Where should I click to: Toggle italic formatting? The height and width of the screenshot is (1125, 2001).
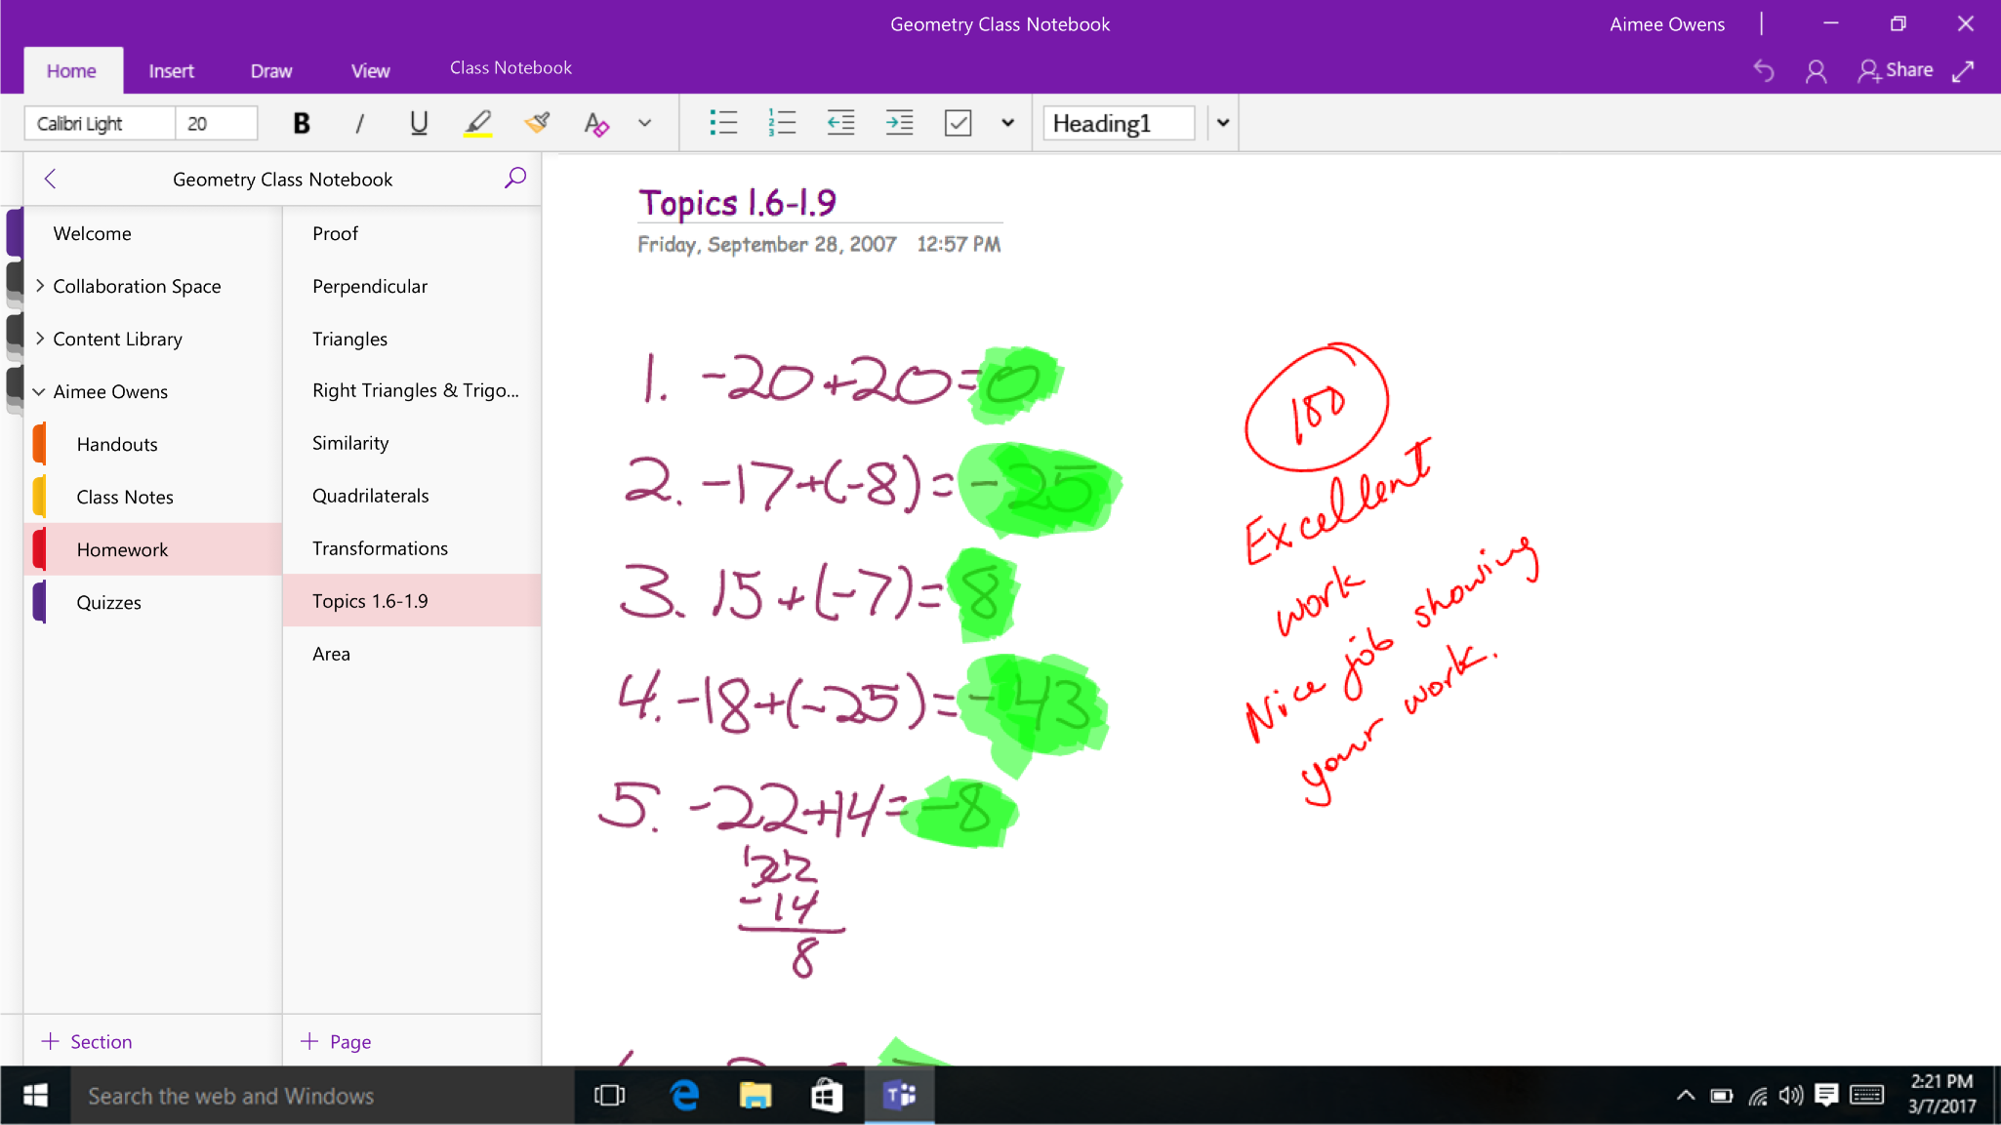359,123
